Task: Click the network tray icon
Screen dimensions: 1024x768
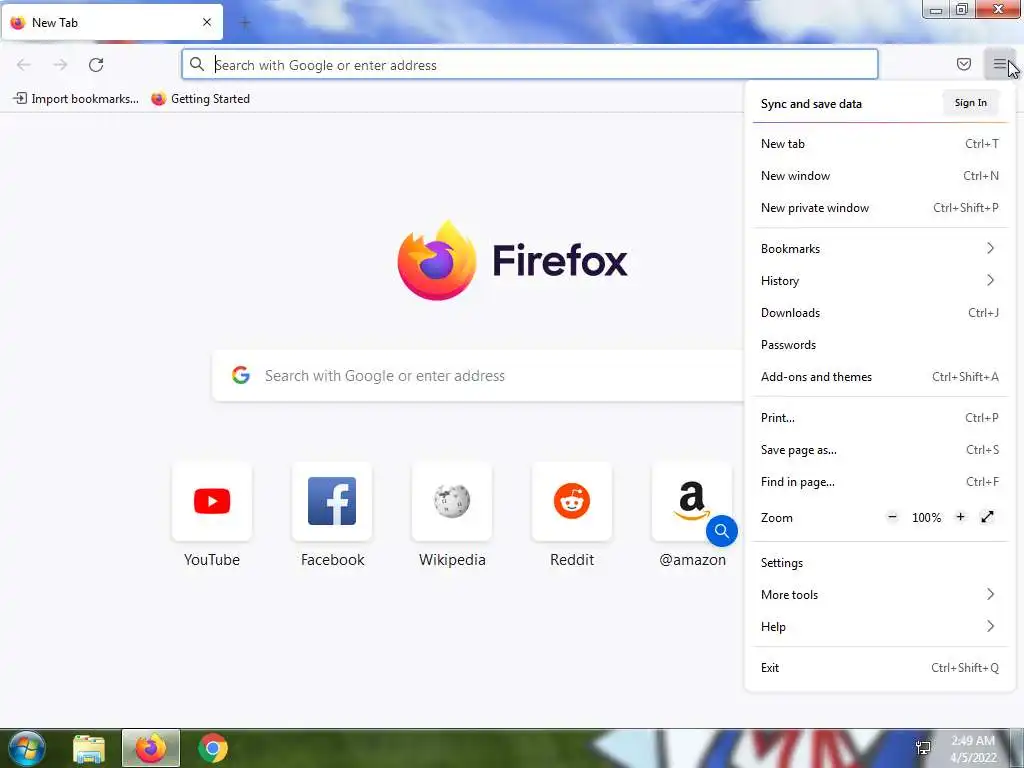Action: (923, 748)
